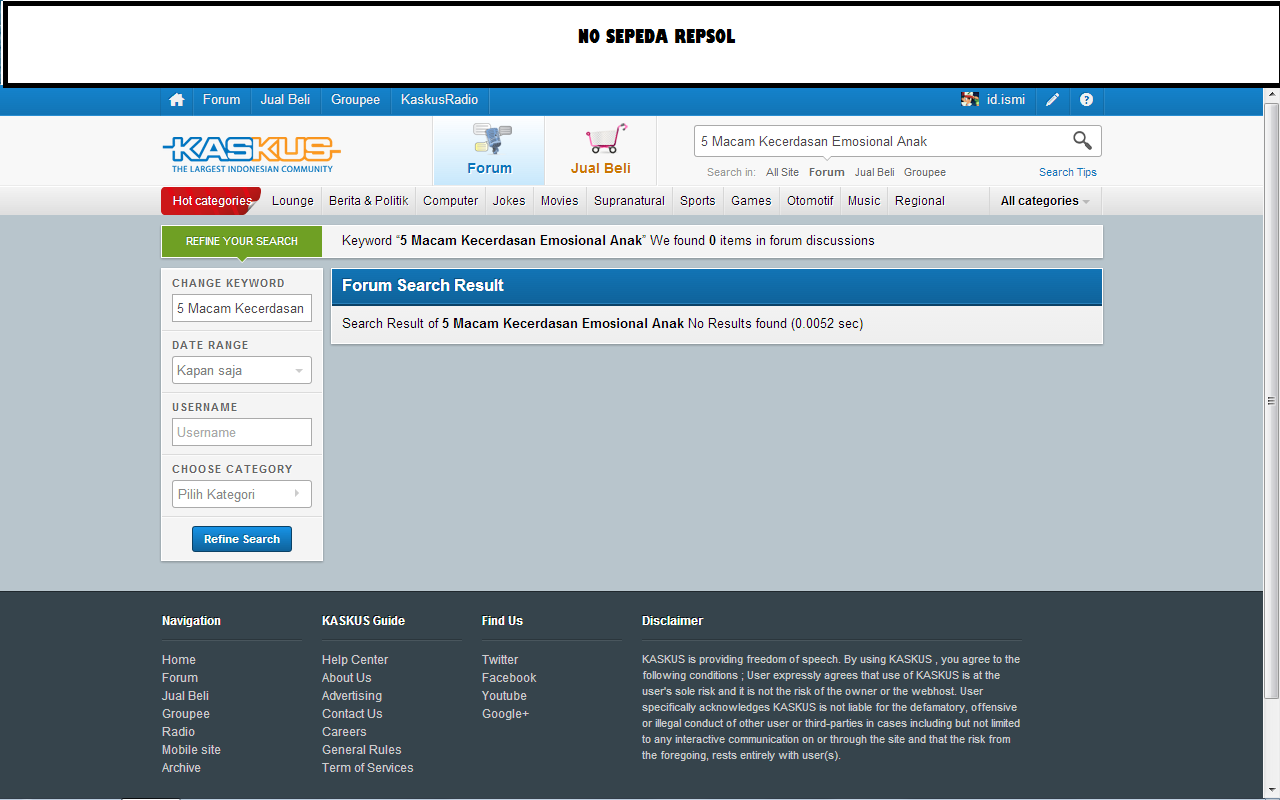Viewport: 1280px width, 800px height.
Task: Open Forum in footer navigation
Action: point(180,678)
